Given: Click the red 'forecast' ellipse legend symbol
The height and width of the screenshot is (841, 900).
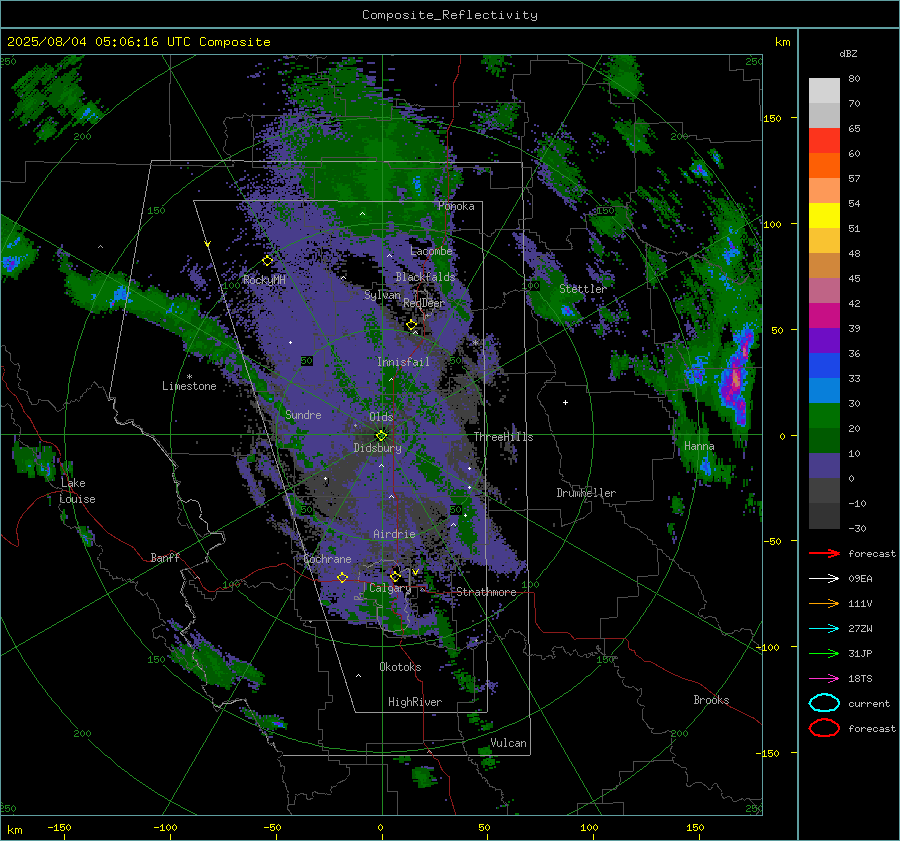Looking at the screenshot, I should coord(824,728).
